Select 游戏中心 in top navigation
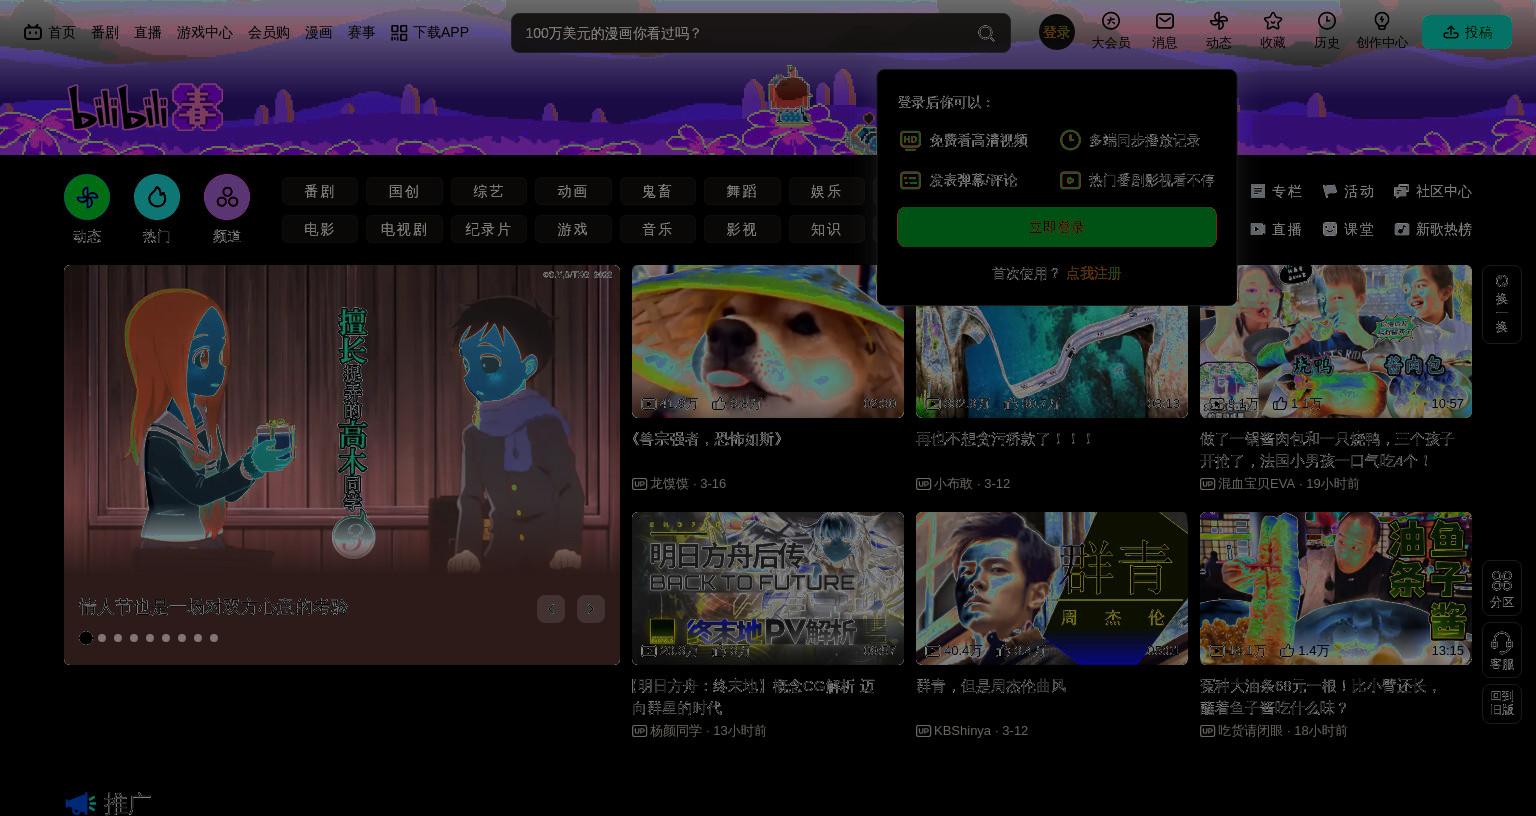The image size is (1536, 816). (x=205, y=33)
